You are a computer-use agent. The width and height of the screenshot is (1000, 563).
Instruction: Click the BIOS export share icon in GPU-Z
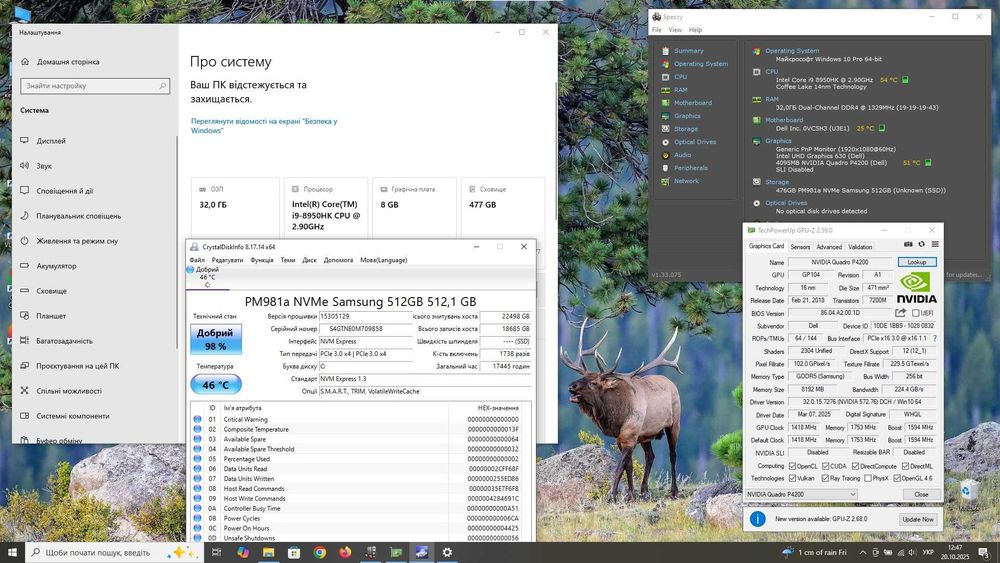point(901,313)
